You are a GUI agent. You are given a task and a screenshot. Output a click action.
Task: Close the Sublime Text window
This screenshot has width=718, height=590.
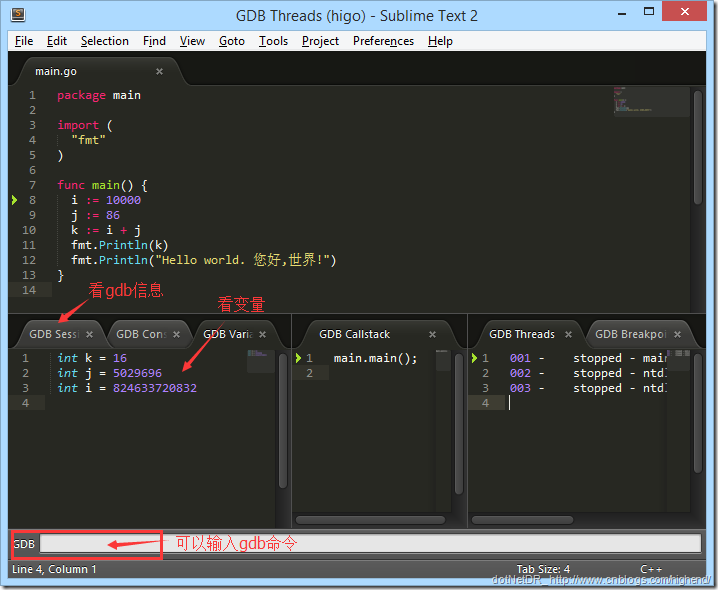685,12
